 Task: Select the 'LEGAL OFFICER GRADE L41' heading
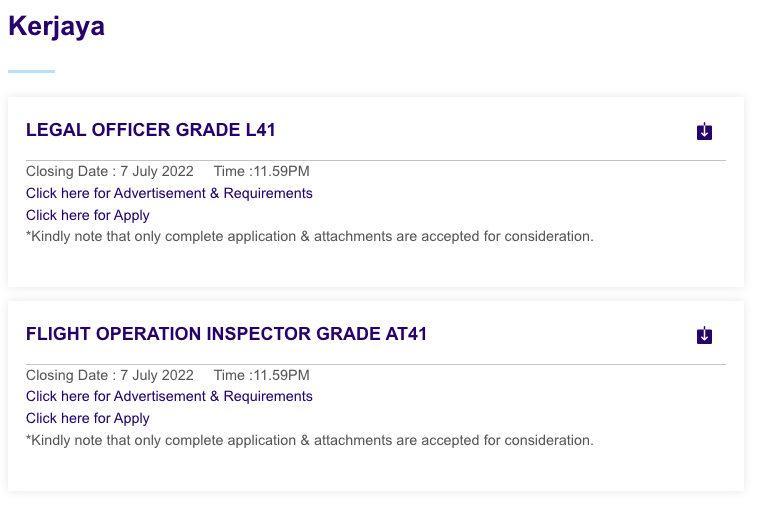pyautogui.click(x=151, y=130)
